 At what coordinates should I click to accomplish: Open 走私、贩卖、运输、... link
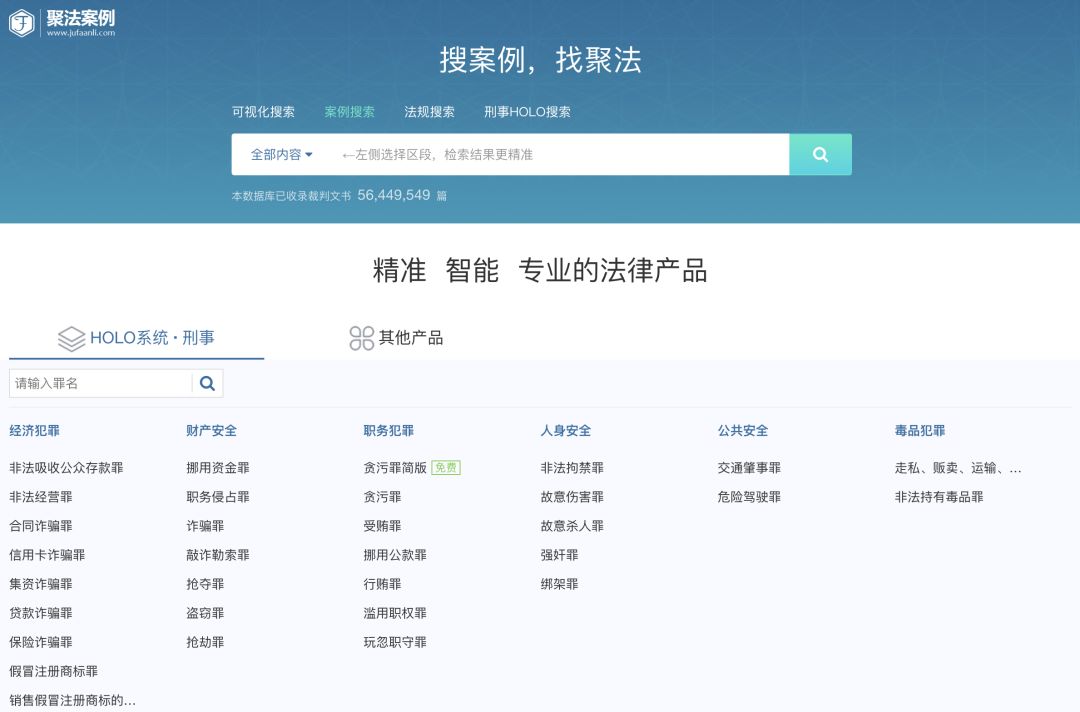pyautogui.click(x=958, y=468)
